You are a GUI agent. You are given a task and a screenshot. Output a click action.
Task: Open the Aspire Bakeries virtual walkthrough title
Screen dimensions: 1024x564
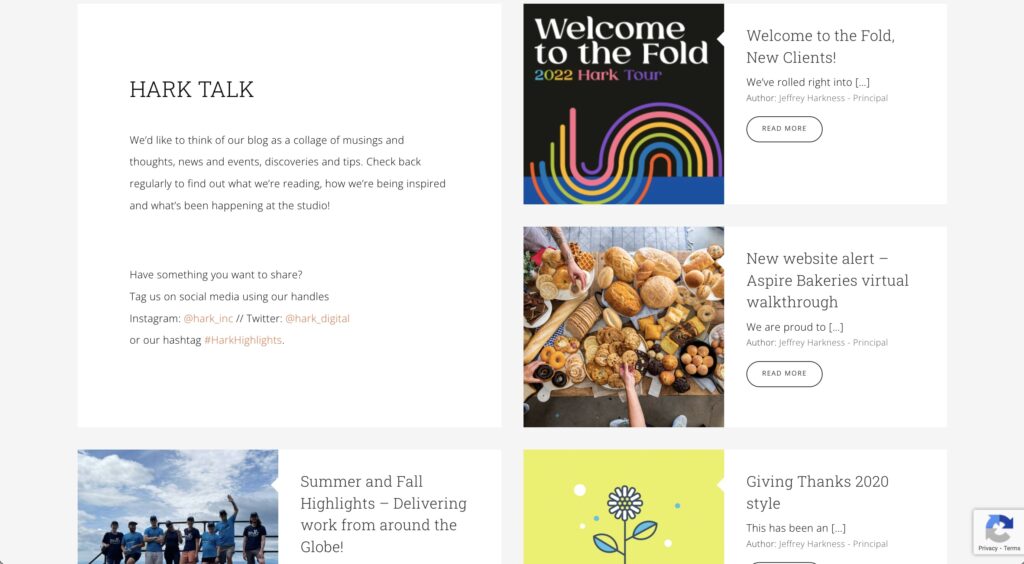(827, 280)
